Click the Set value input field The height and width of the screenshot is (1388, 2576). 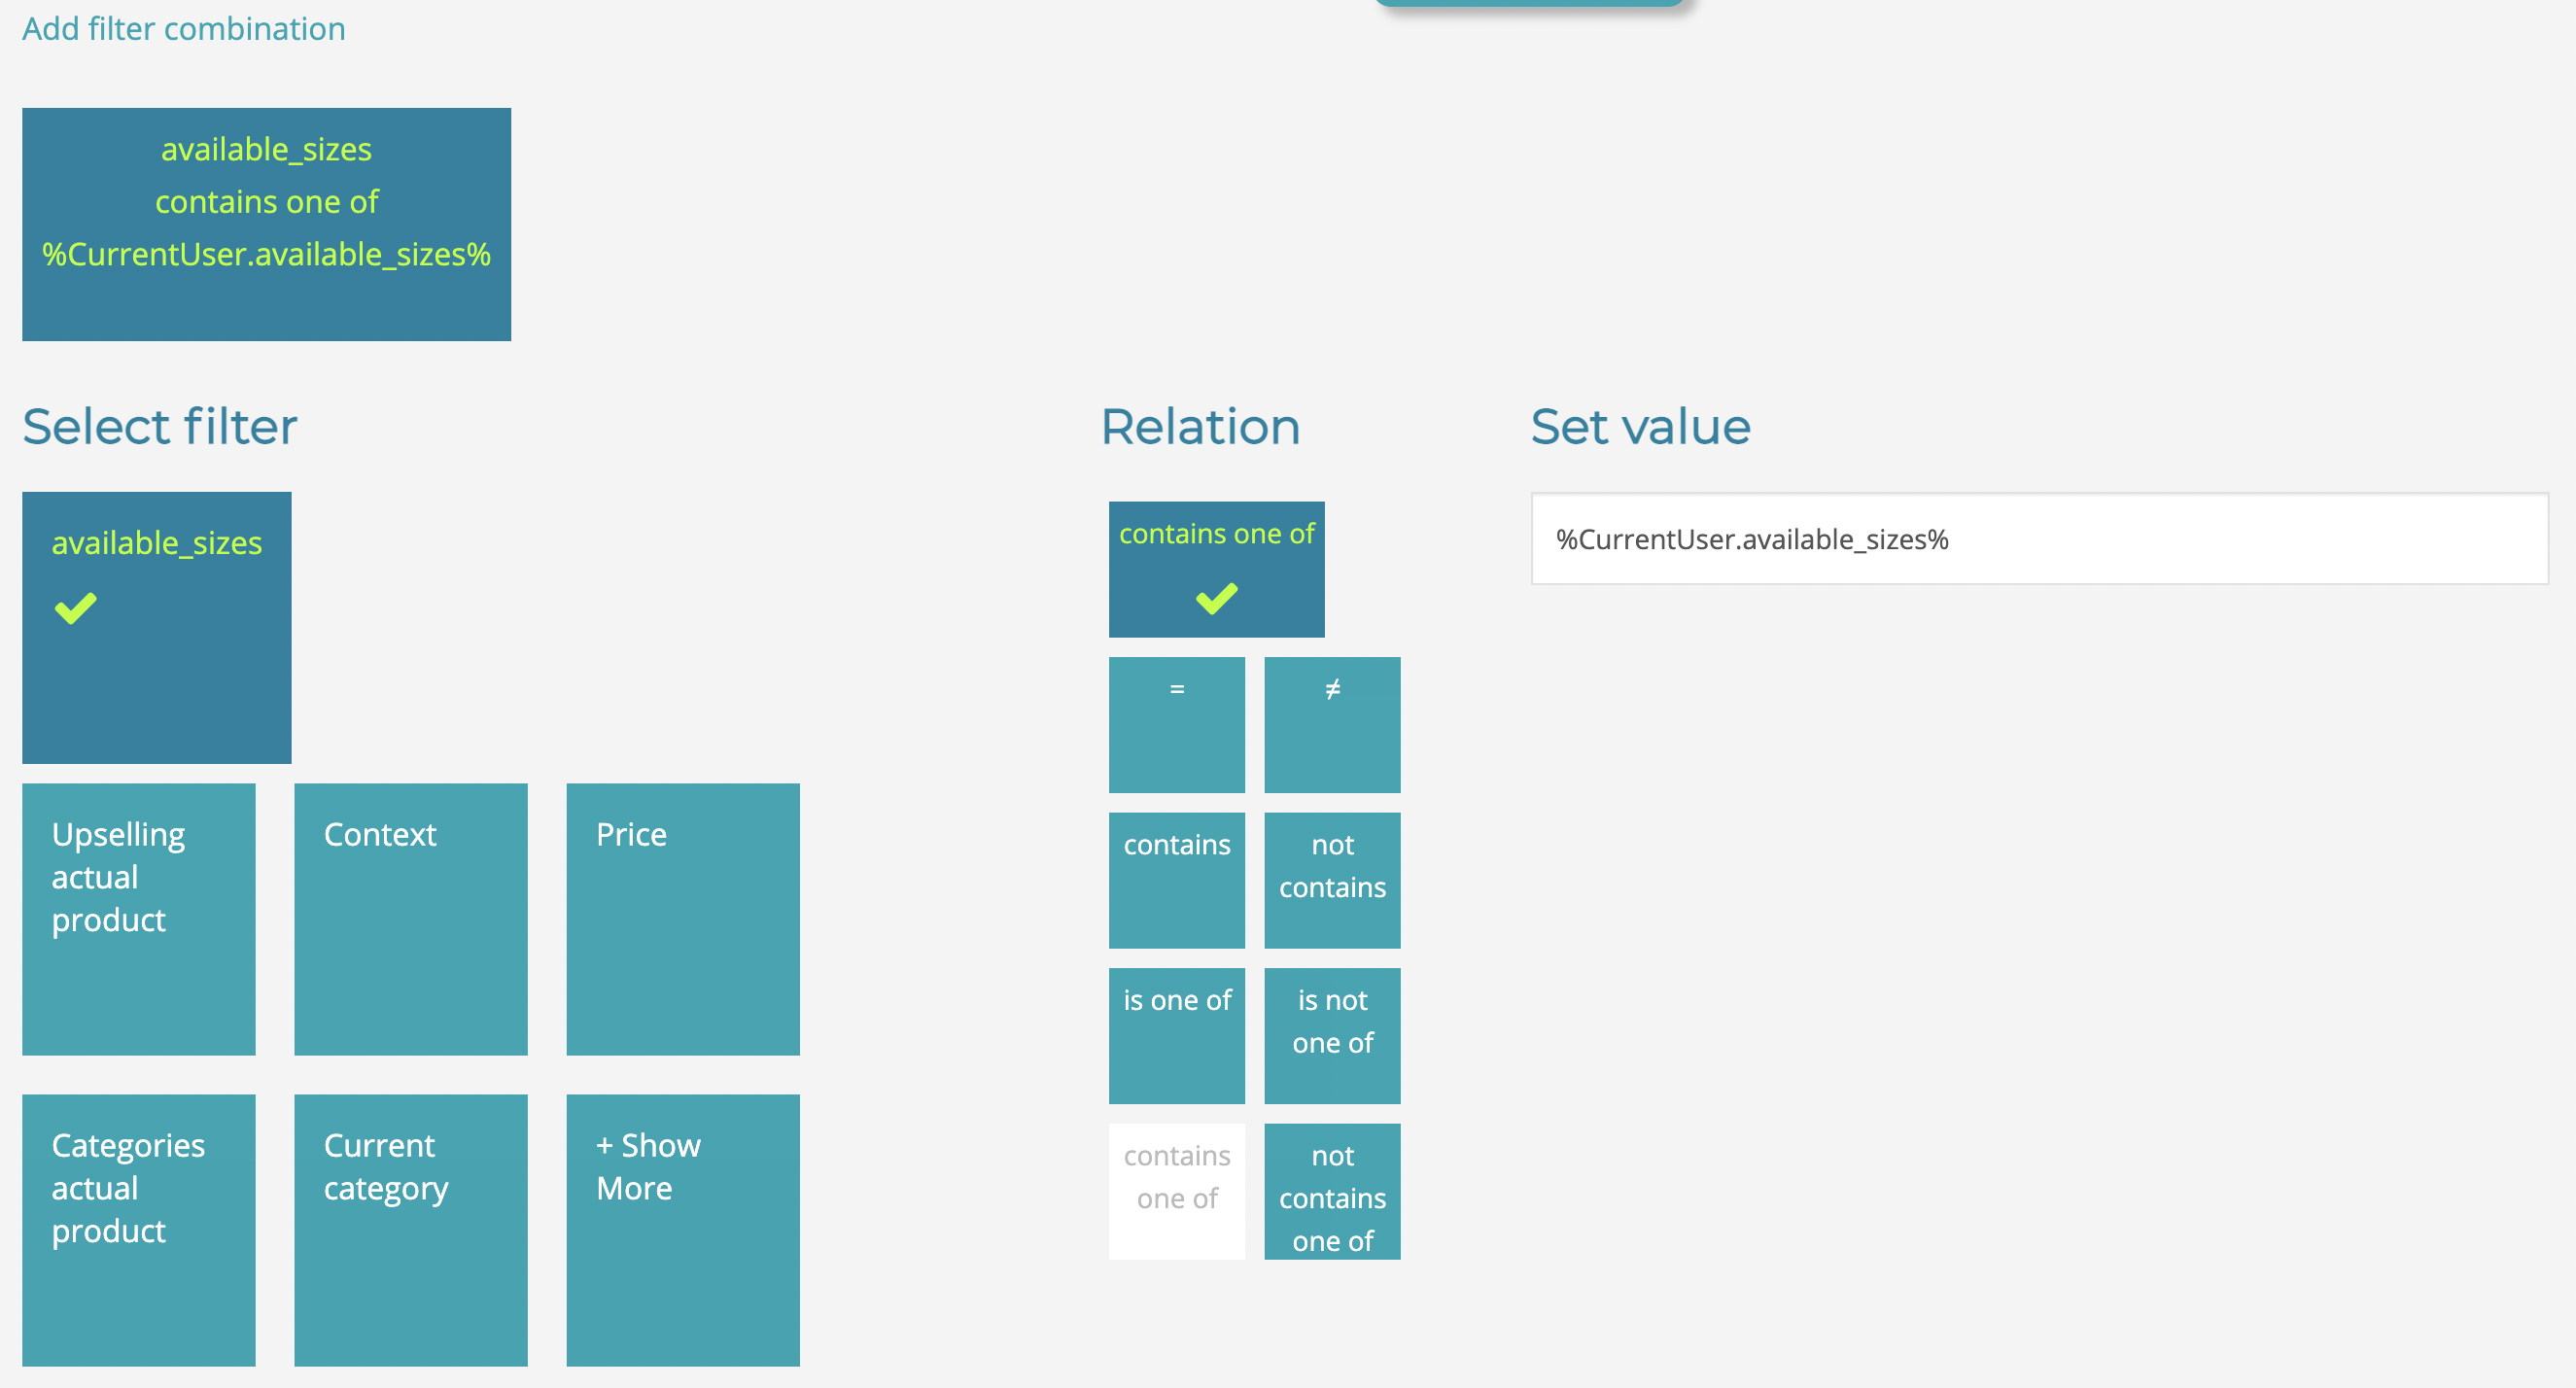pyautogui.click(x=2039, y=539)
